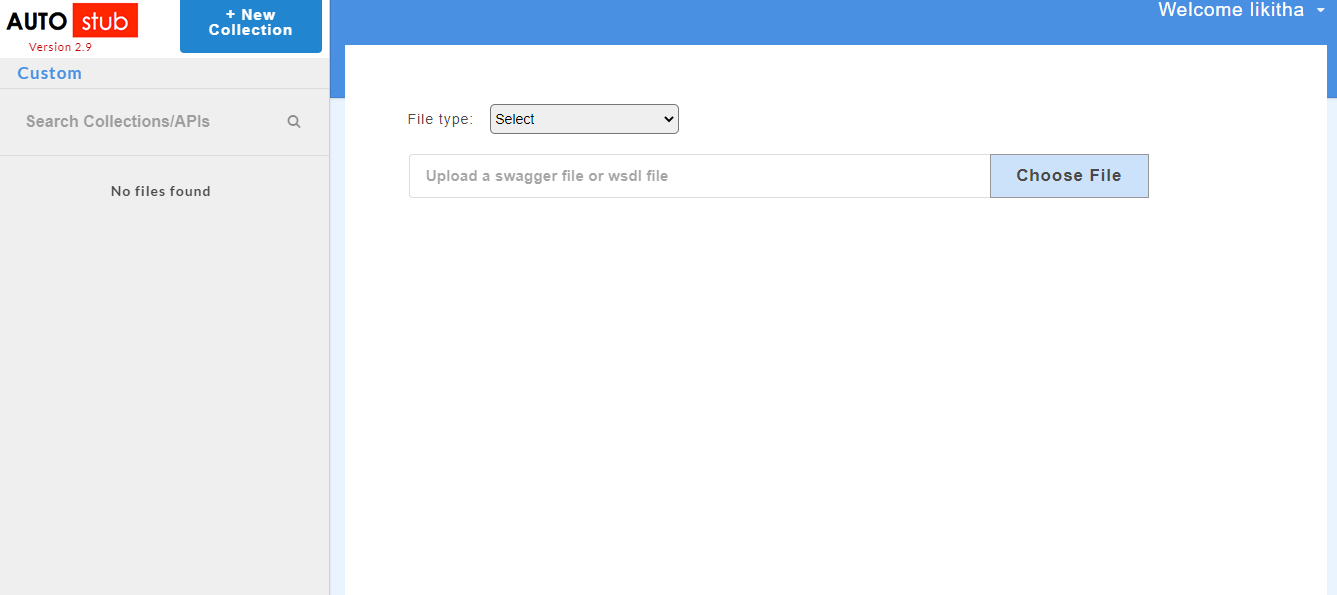This screenshot has width=1337, height=595.
Task: Click the Version 2.9 label
Action: pos(60,47)
